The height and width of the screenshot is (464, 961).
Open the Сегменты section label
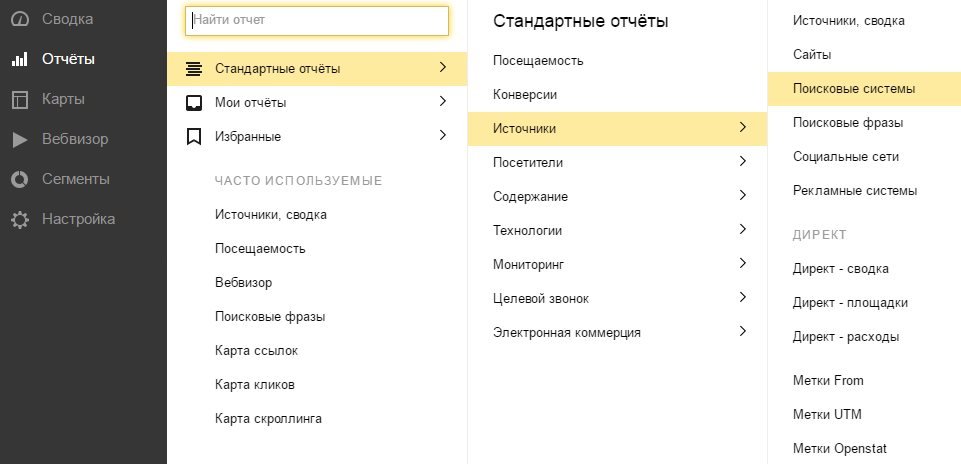(x=75, y=179)
